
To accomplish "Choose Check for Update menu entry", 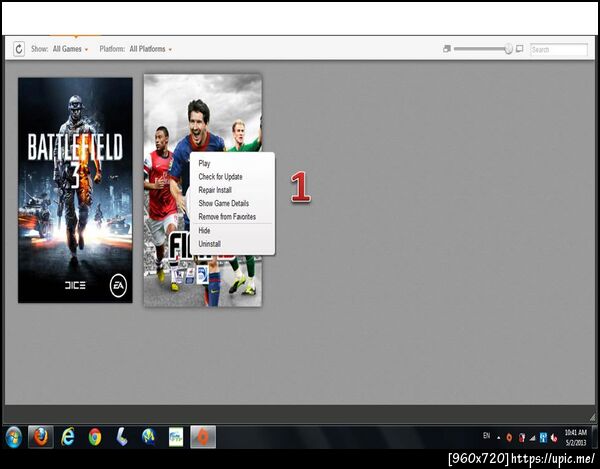I will tap(220, 177).
